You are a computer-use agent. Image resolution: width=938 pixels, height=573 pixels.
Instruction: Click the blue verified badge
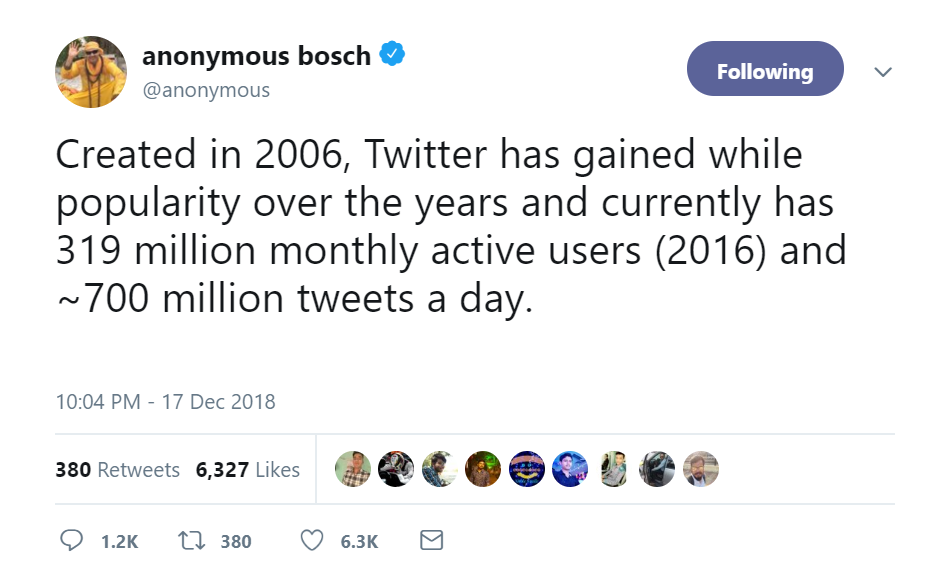pos(392,54)
